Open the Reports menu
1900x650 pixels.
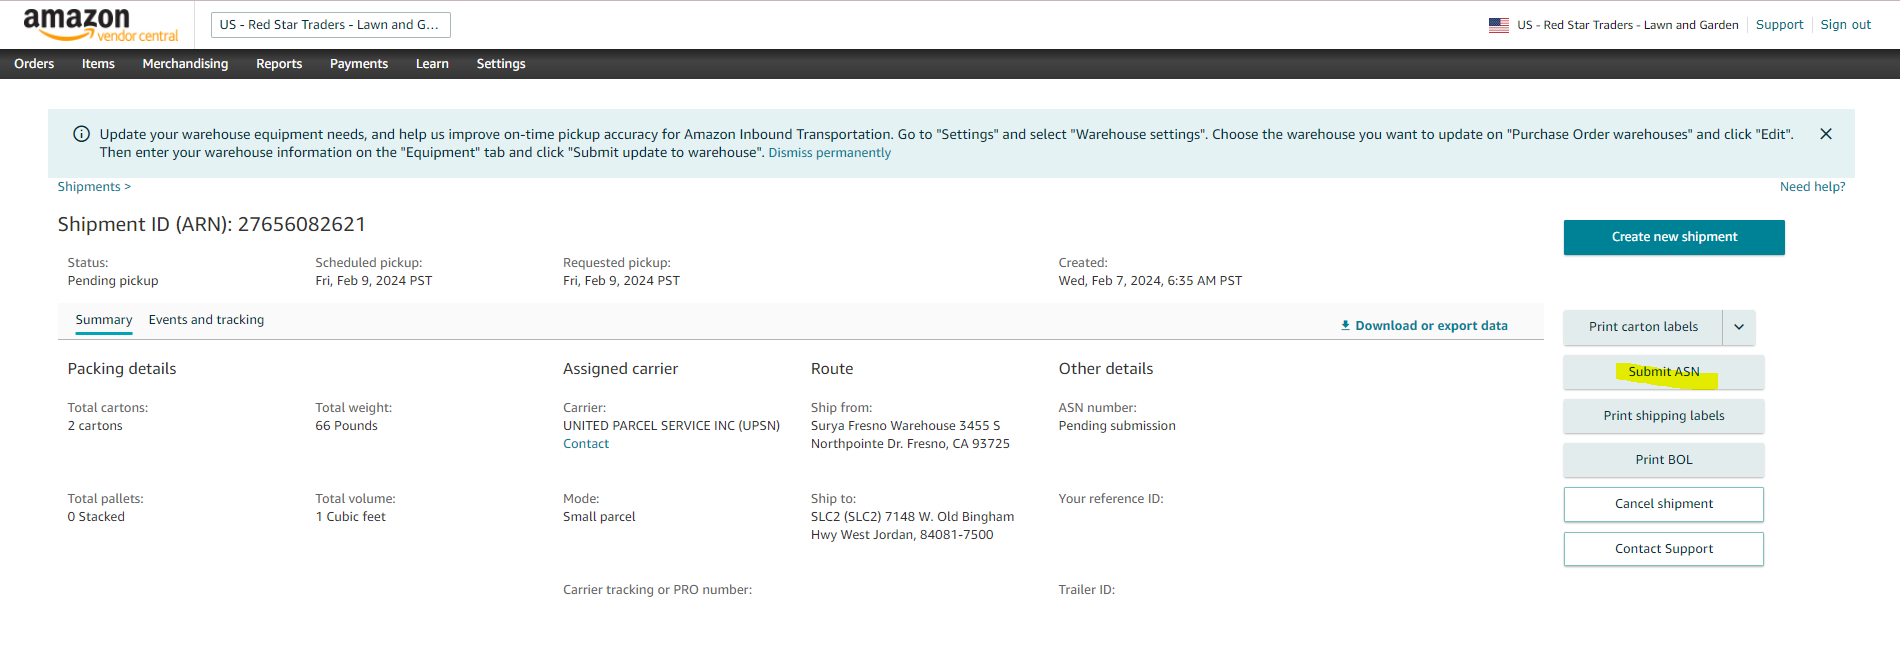tap(279, 64)
